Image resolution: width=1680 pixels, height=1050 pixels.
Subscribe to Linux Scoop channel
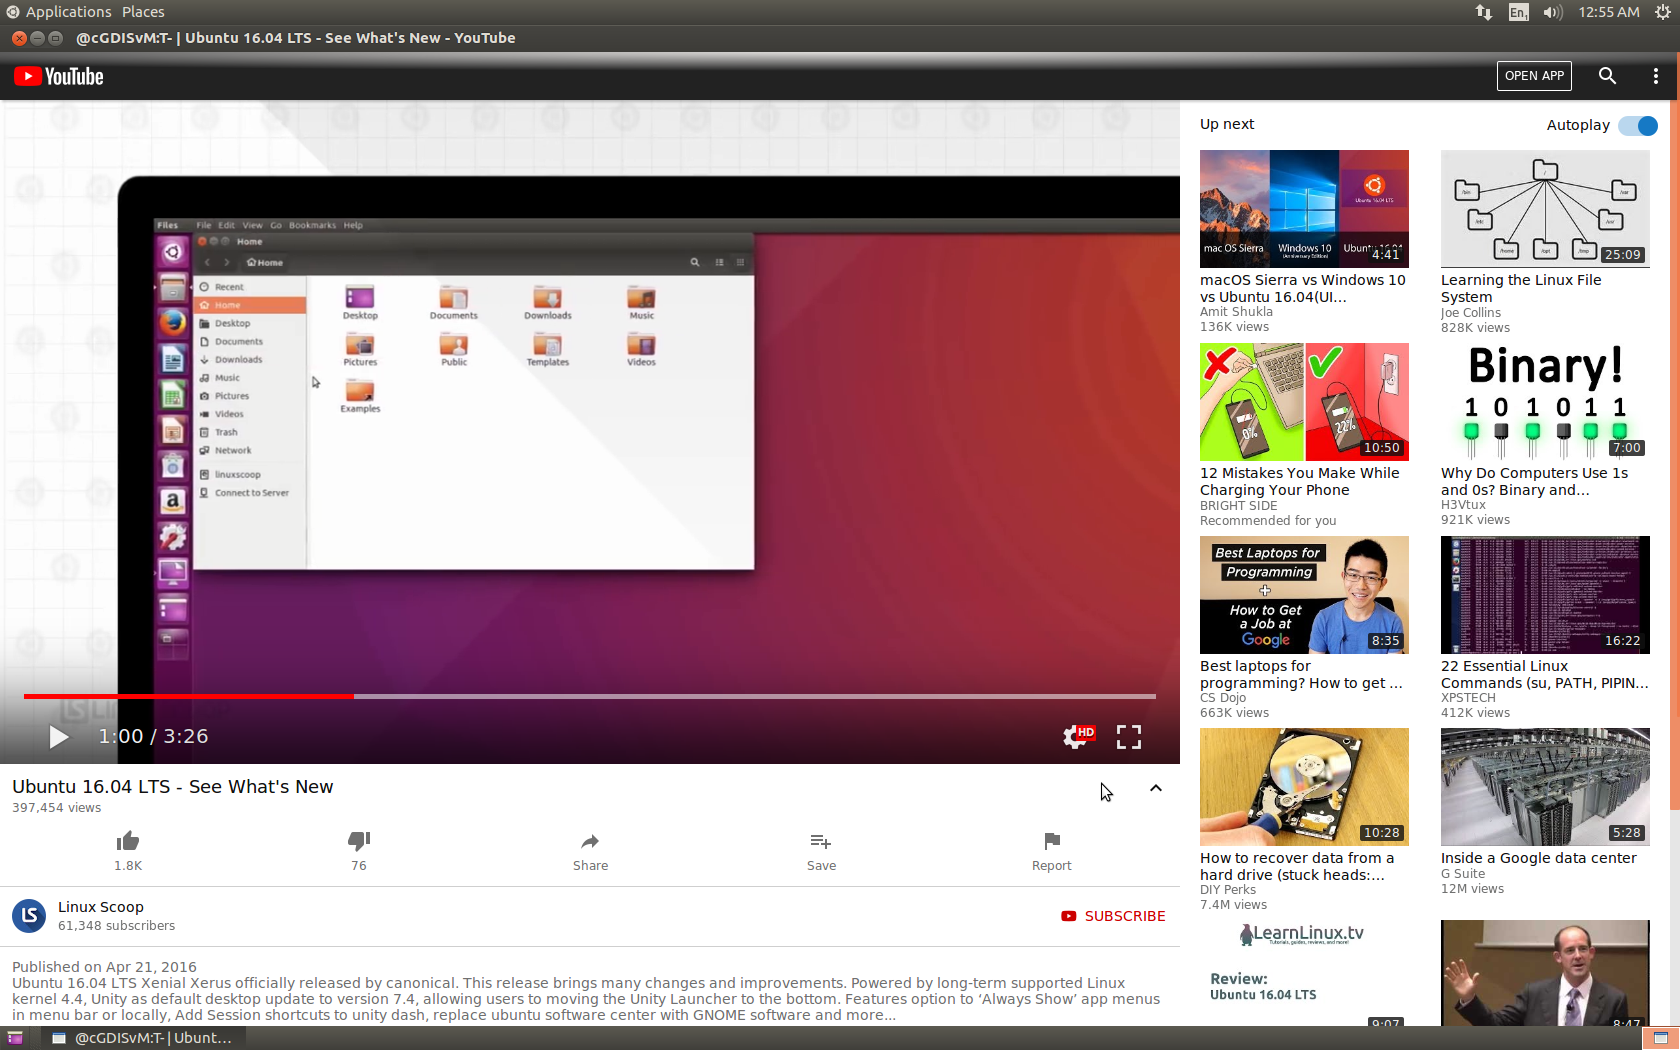click(1113, 916)
